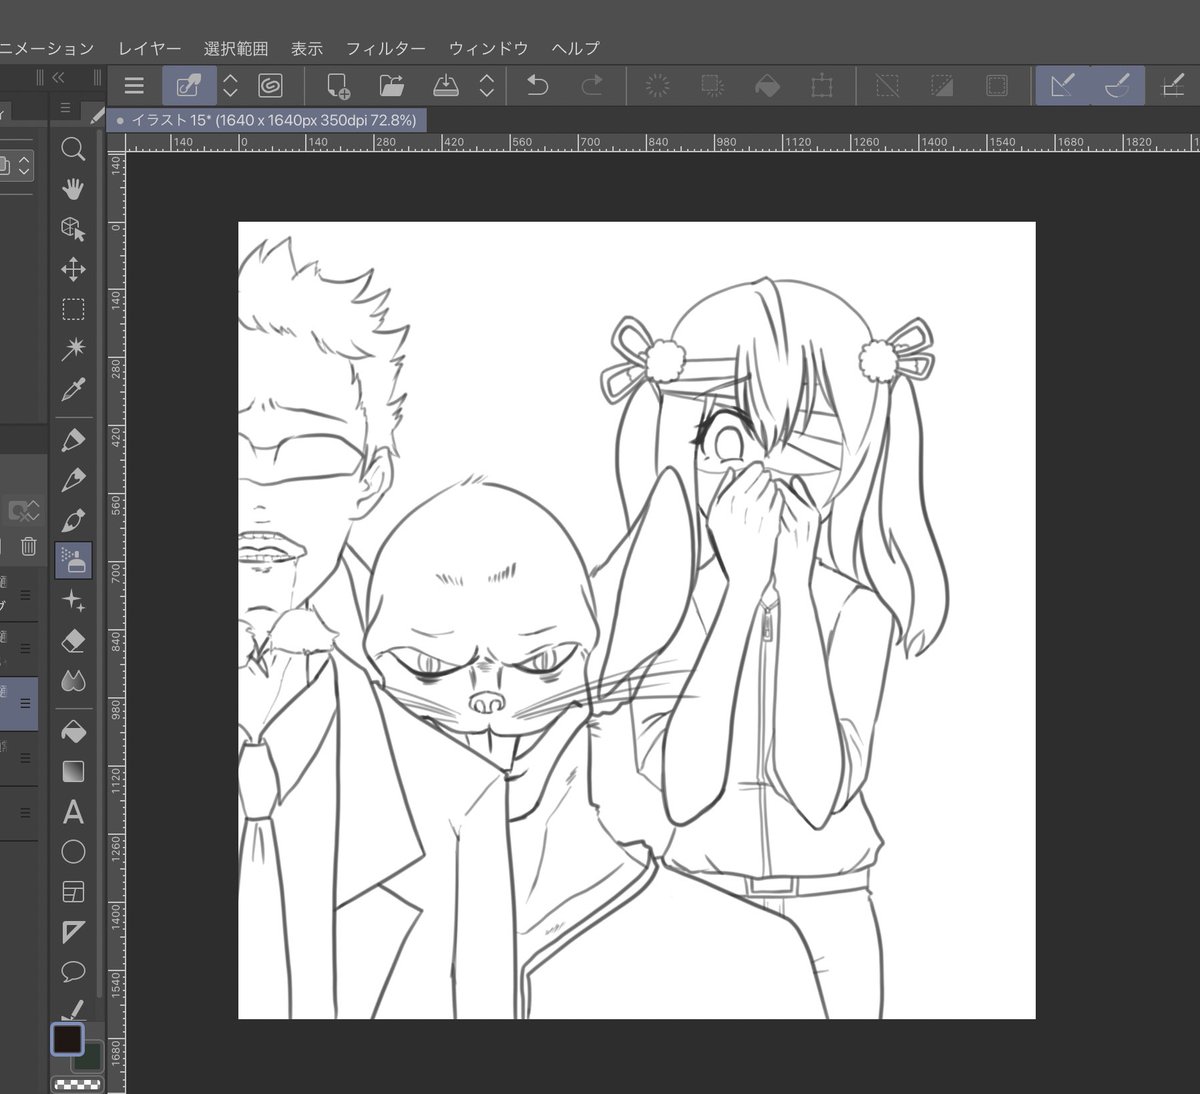
Task: Select the Fill bucket tool
Action: click(73, 731)
